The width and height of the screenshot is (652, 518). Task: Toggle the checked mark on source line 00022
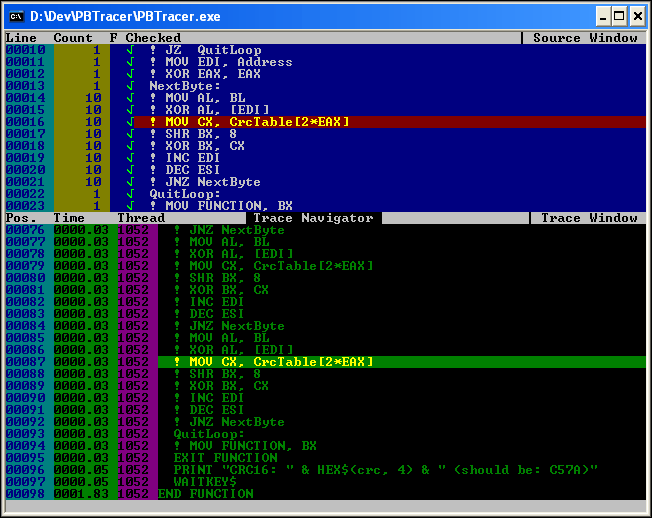click(x=130, y=194)
